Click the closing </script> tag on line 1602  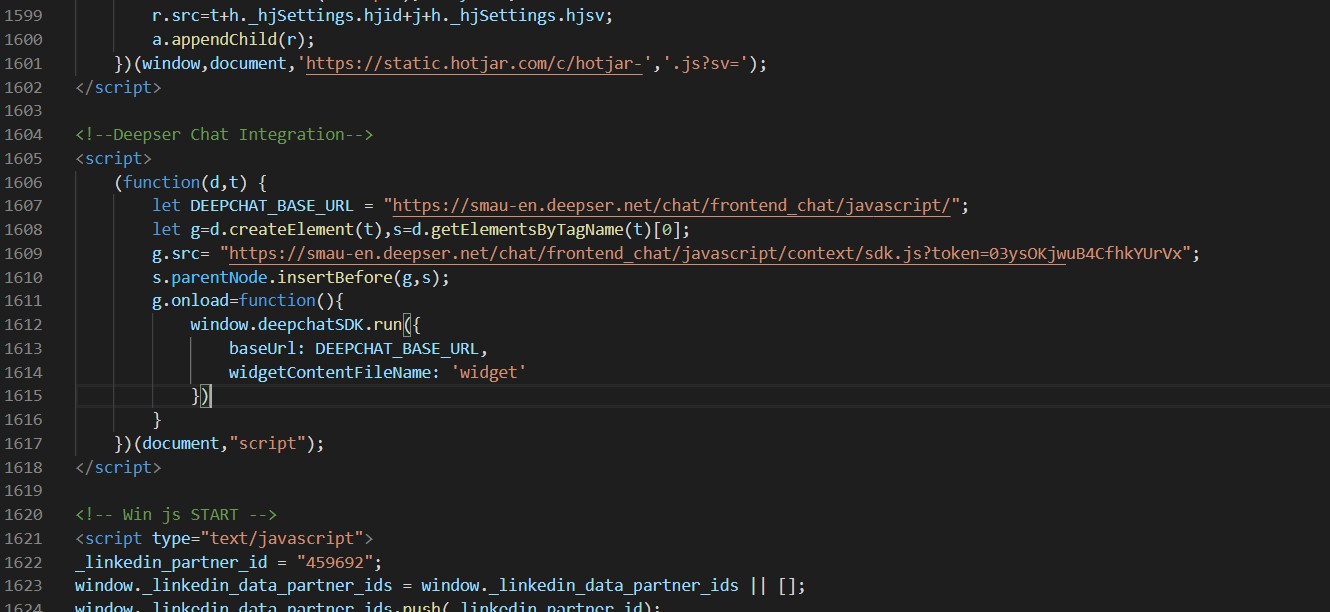(118, 87)
